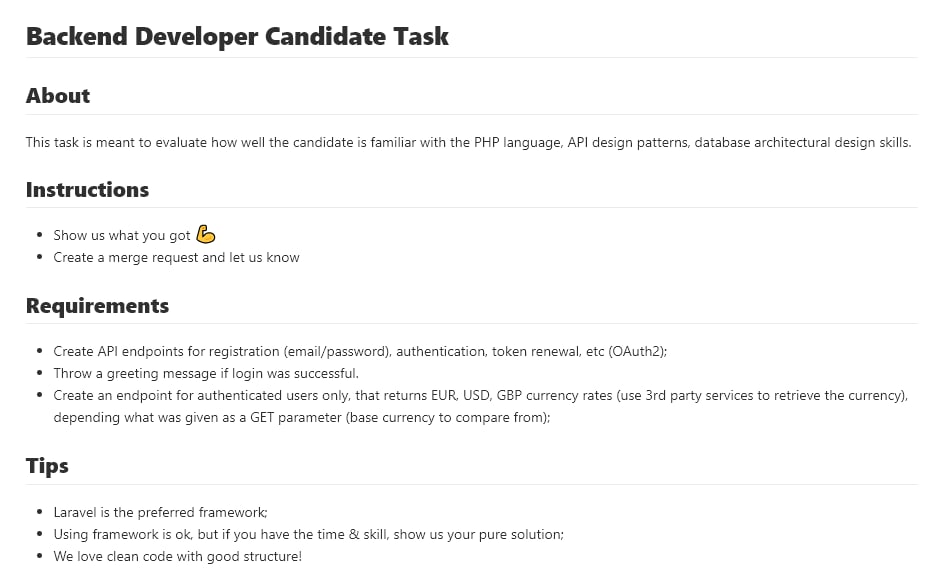Click the API endpoints for registration requirement
Viewport: 937px width, 587px height.
[360, 351]
